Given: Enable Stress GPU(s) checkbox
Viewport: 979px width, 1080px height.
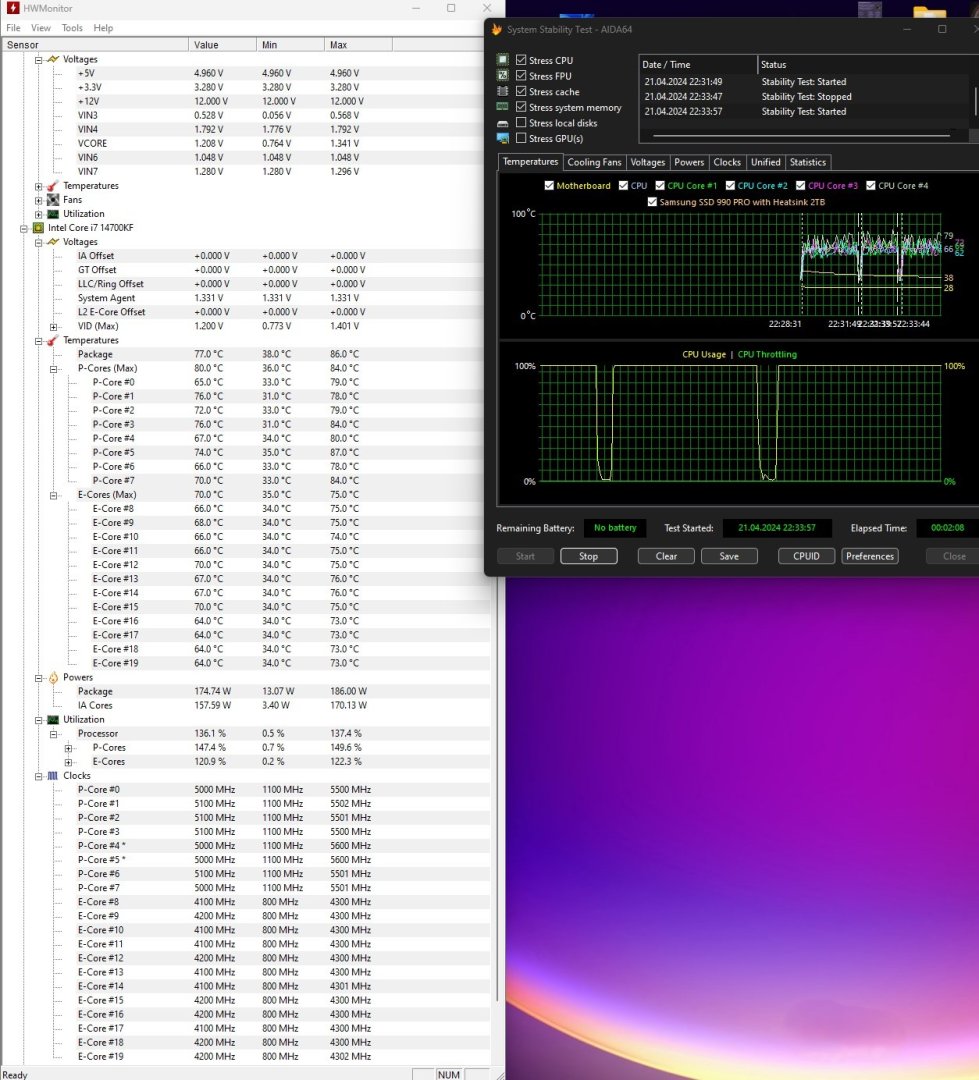Looking at the screenshot, I should 522,138.
